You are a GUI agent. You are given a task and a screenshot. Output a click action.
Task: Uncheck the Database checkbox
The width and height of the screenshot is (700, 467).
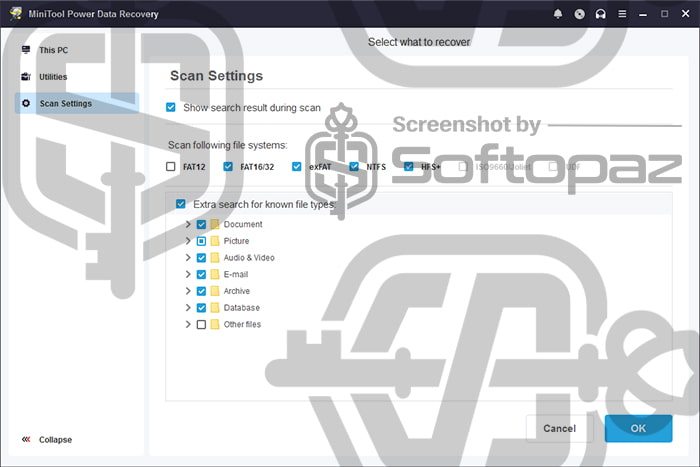[201, 308]
